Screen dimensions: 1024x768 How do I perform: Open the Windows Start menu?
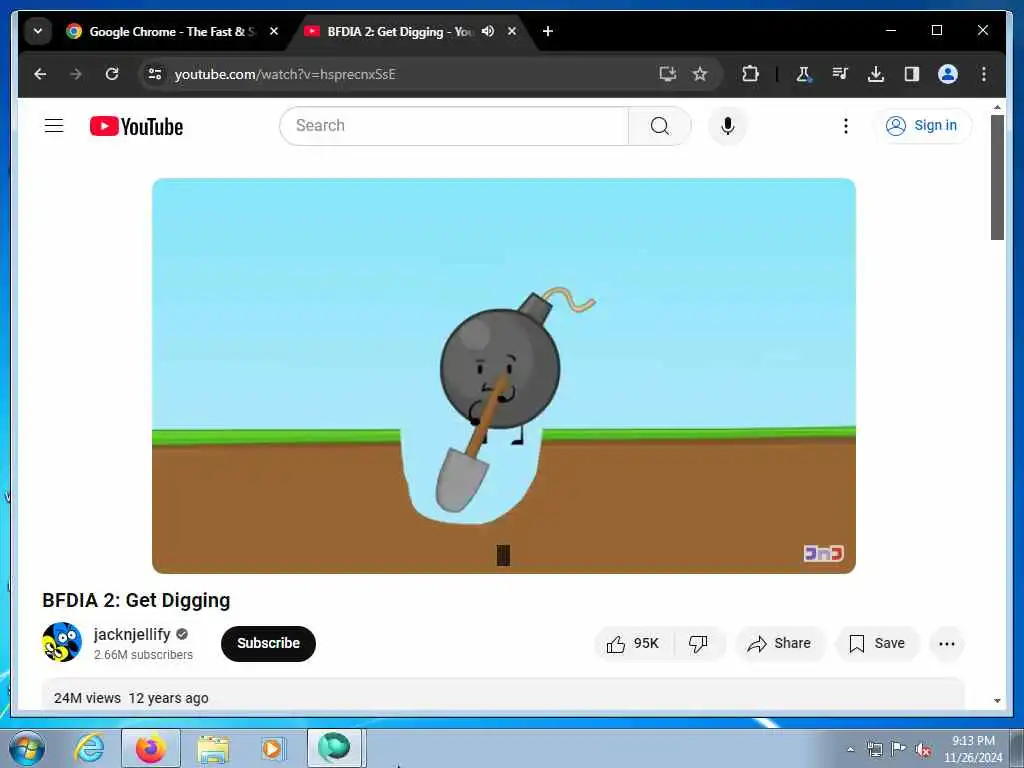(x=27, y=748)
